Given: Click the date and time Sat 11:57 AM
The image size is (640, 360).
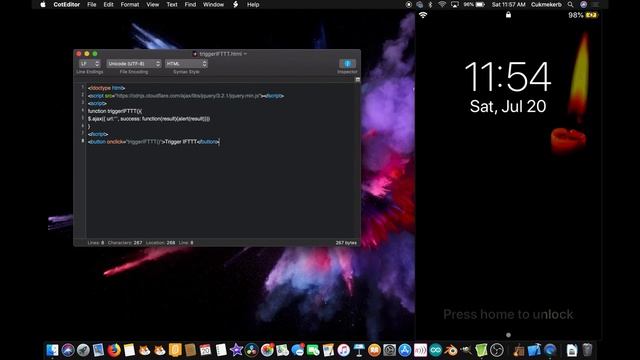Looking at the screenshot, I should pyautogui.click(x=509, y=4).
